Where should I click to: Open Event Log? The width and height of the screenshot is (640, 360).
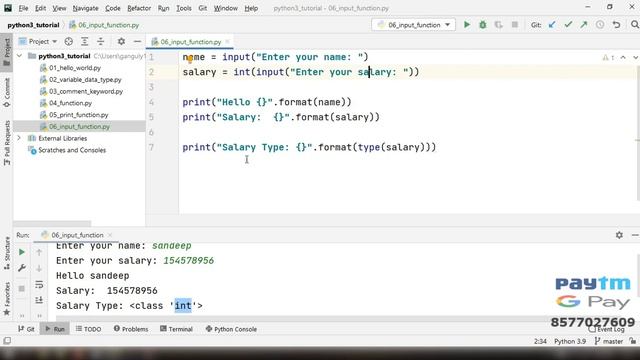coord(607,329)
